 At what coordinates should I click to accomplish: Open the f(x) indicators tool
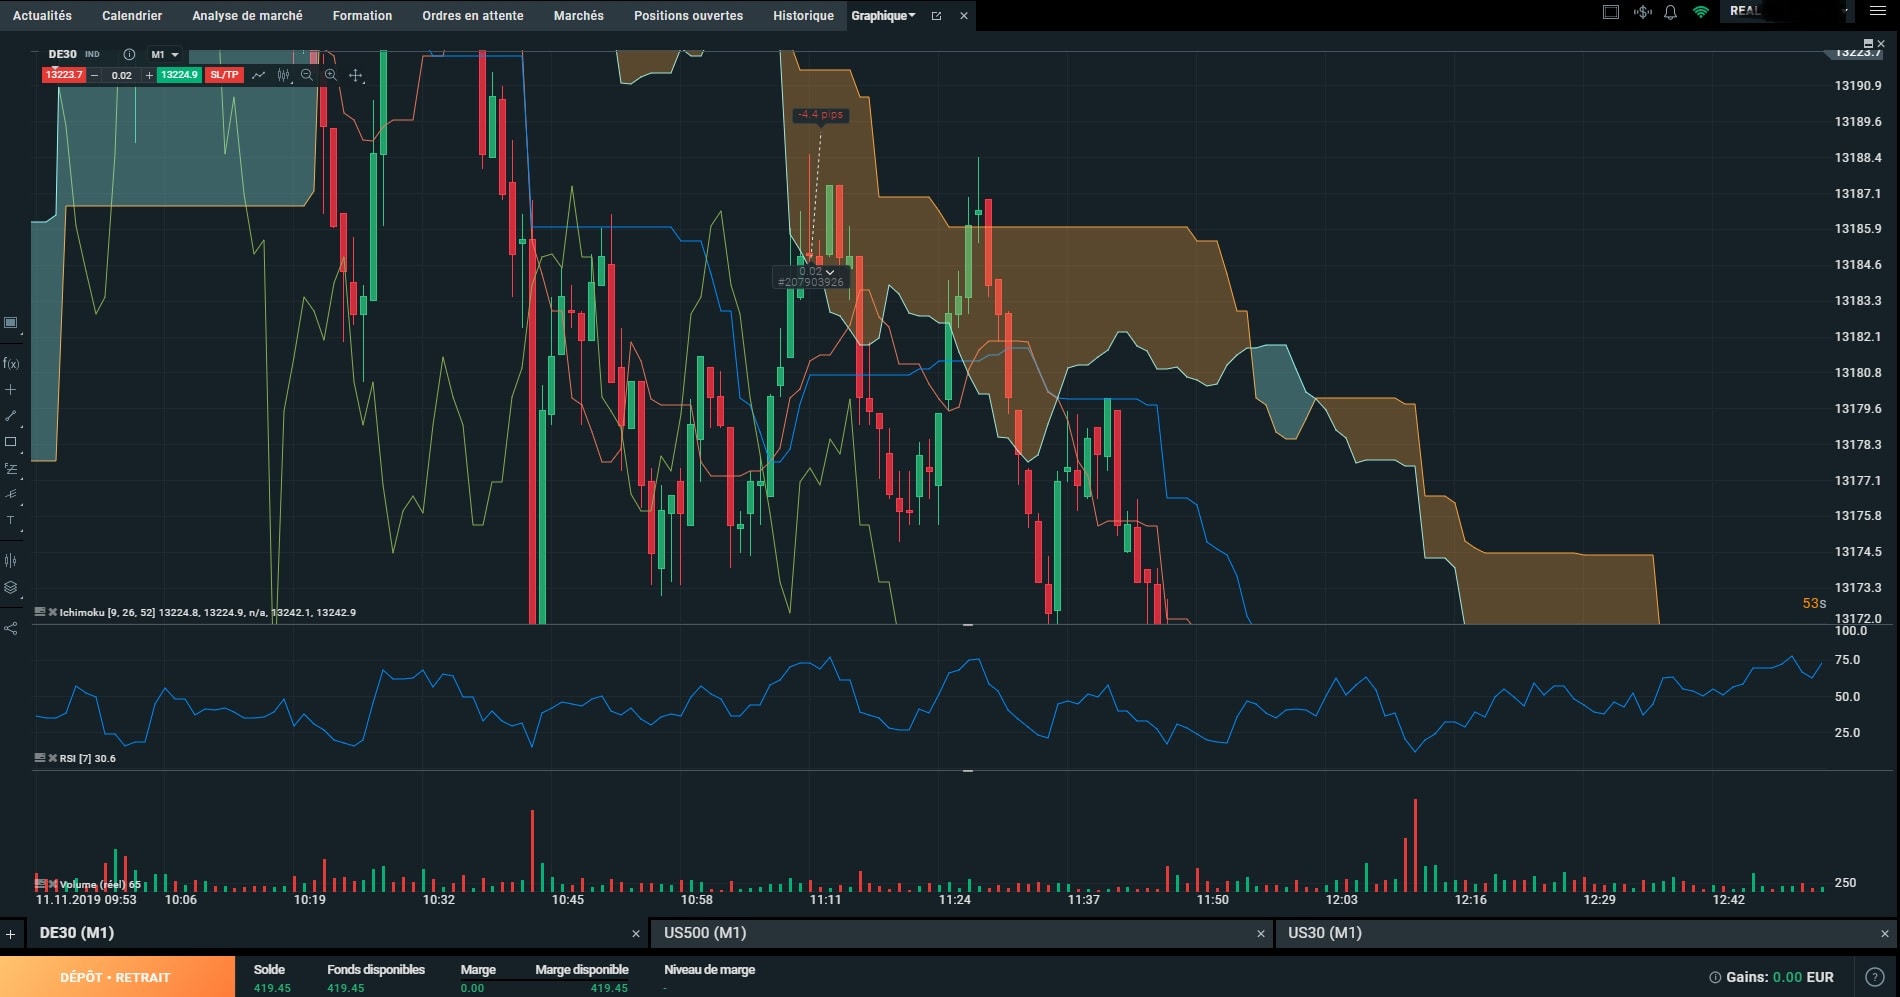[x=11, y=363]
